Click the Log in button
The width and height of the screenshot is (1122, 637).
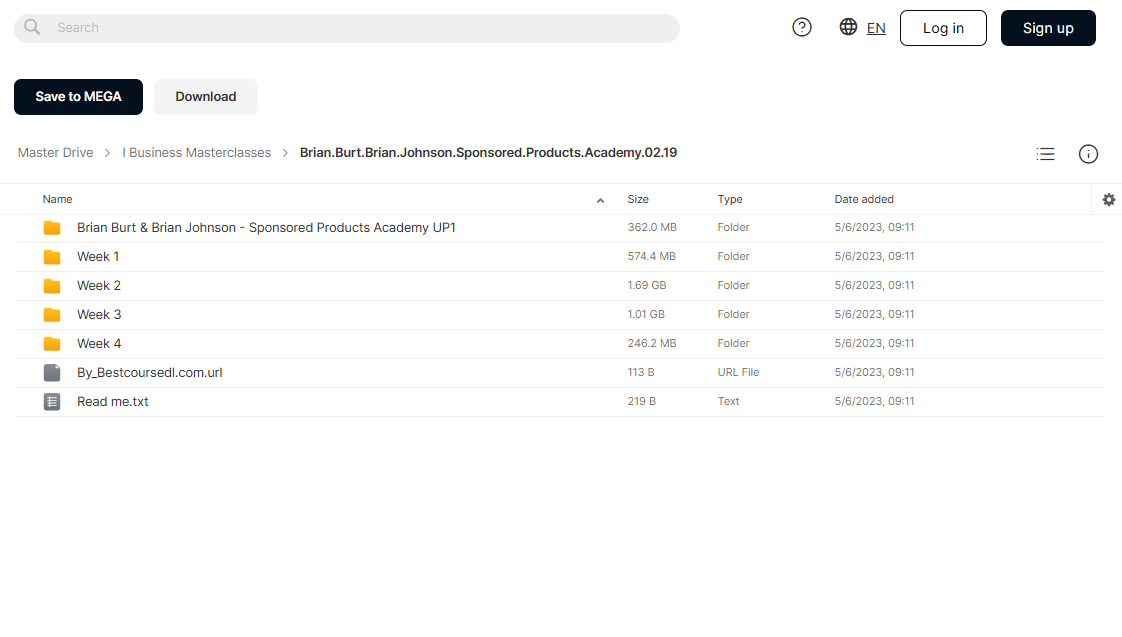(x=943, y=28)
